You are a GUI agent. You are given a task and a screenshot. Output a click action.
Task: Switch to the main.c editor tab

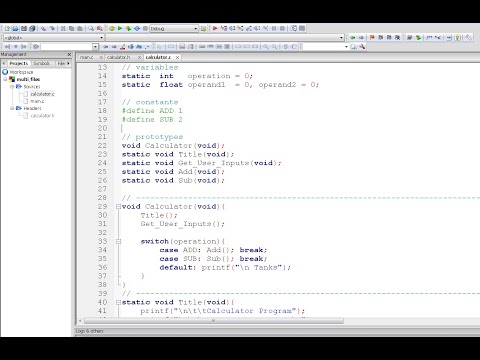tap(86, 57)
